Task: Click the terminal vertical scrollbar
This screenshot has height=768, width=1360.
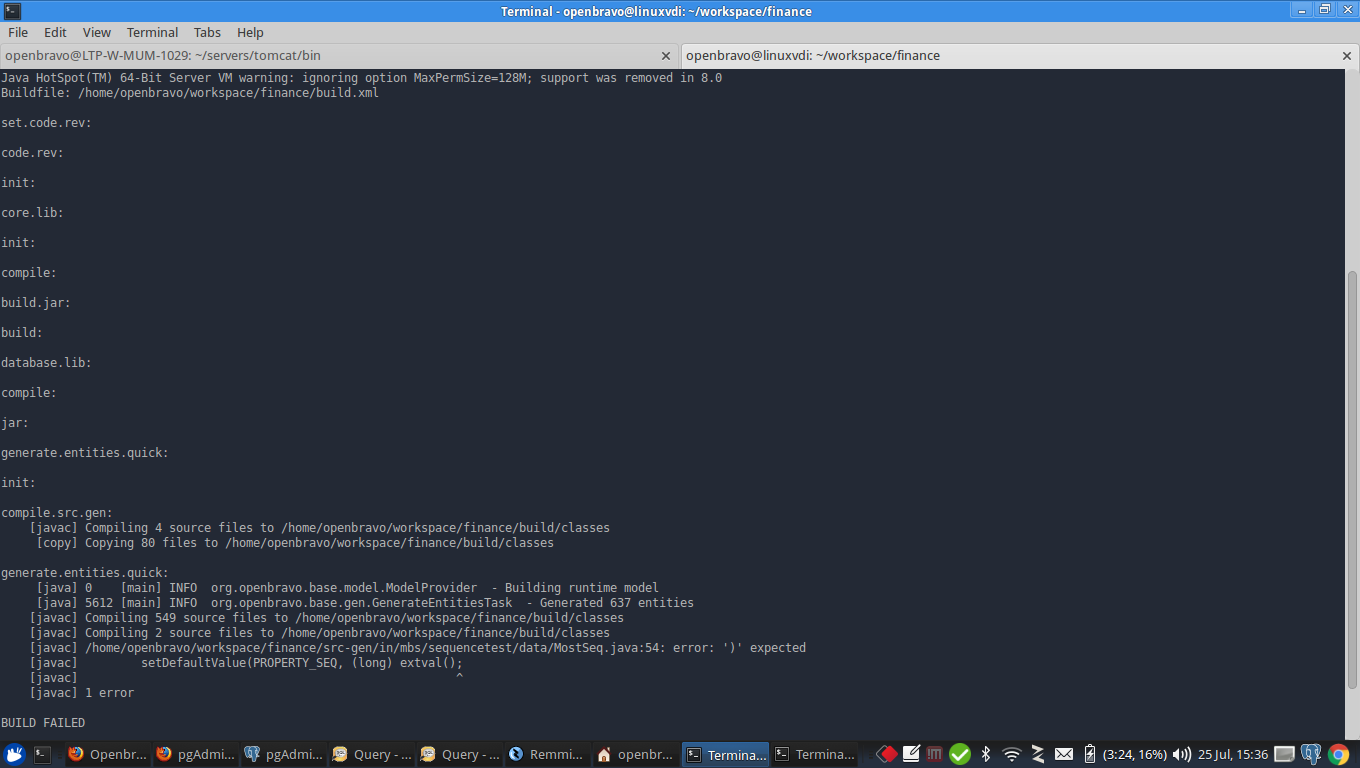Action: coord(1352,480)
